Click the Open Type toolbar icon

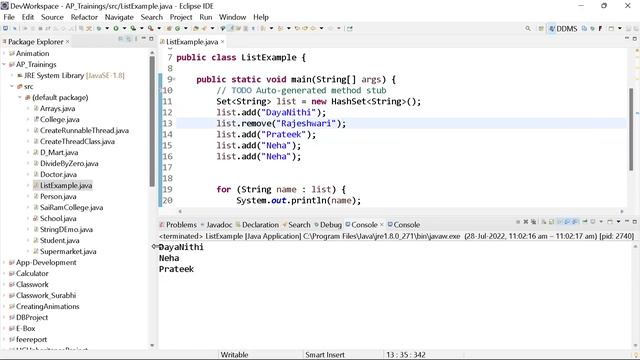(196, 29)
